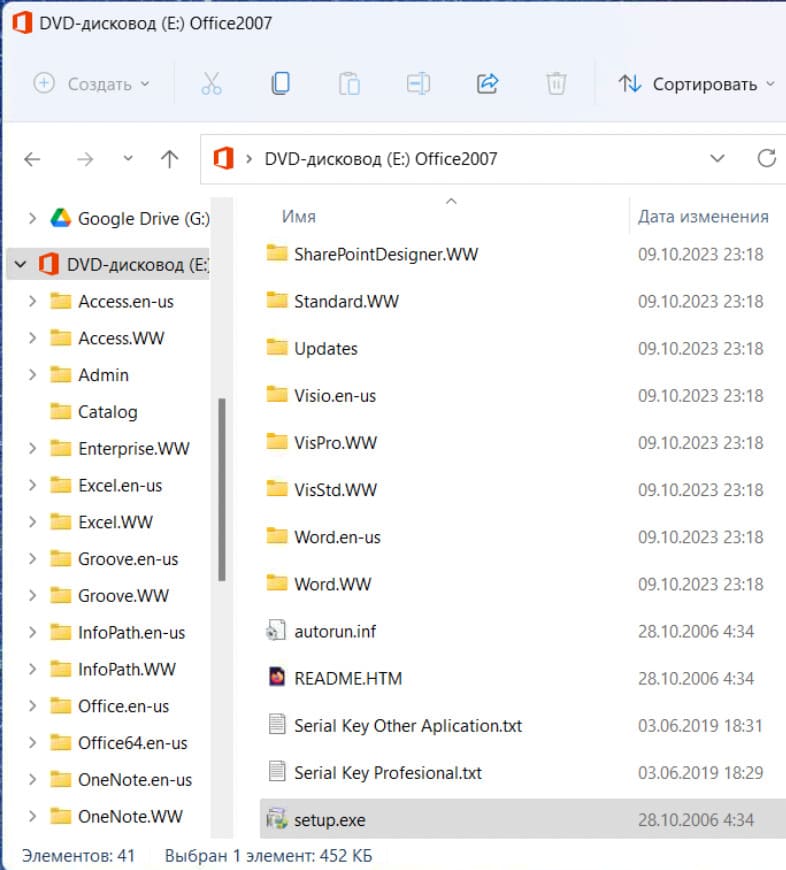Sort by the Имя column header
The width and height of the screenshot is (786, 870).
coord(299,216)
